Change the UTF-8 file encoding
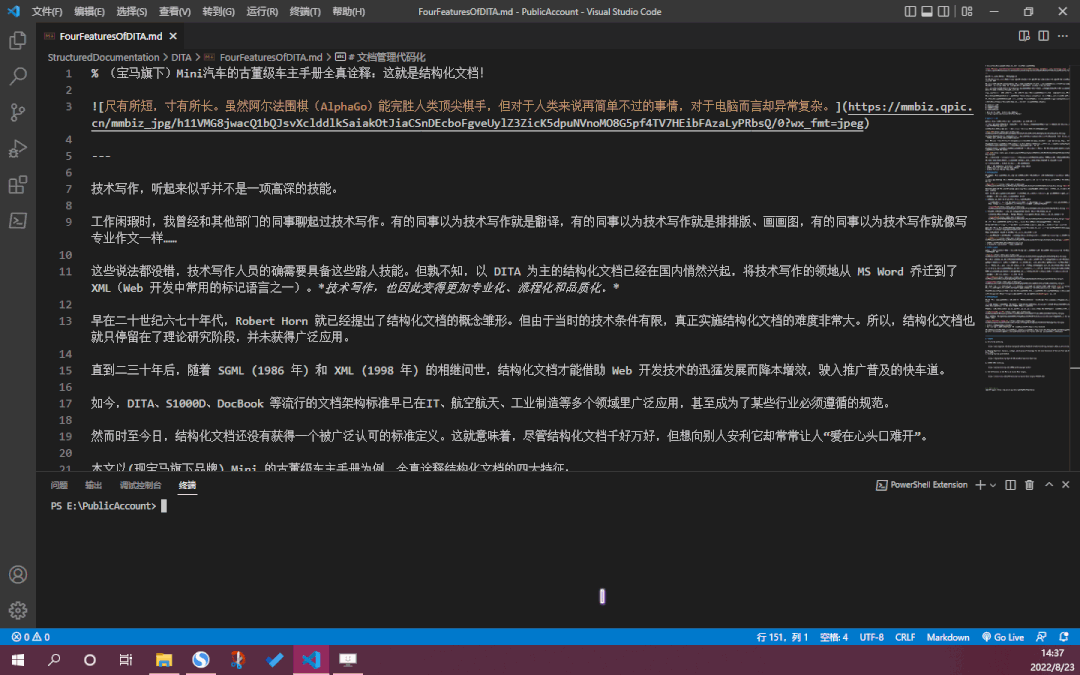Viewport: 1080px width, 675px height. coord(871,637)
